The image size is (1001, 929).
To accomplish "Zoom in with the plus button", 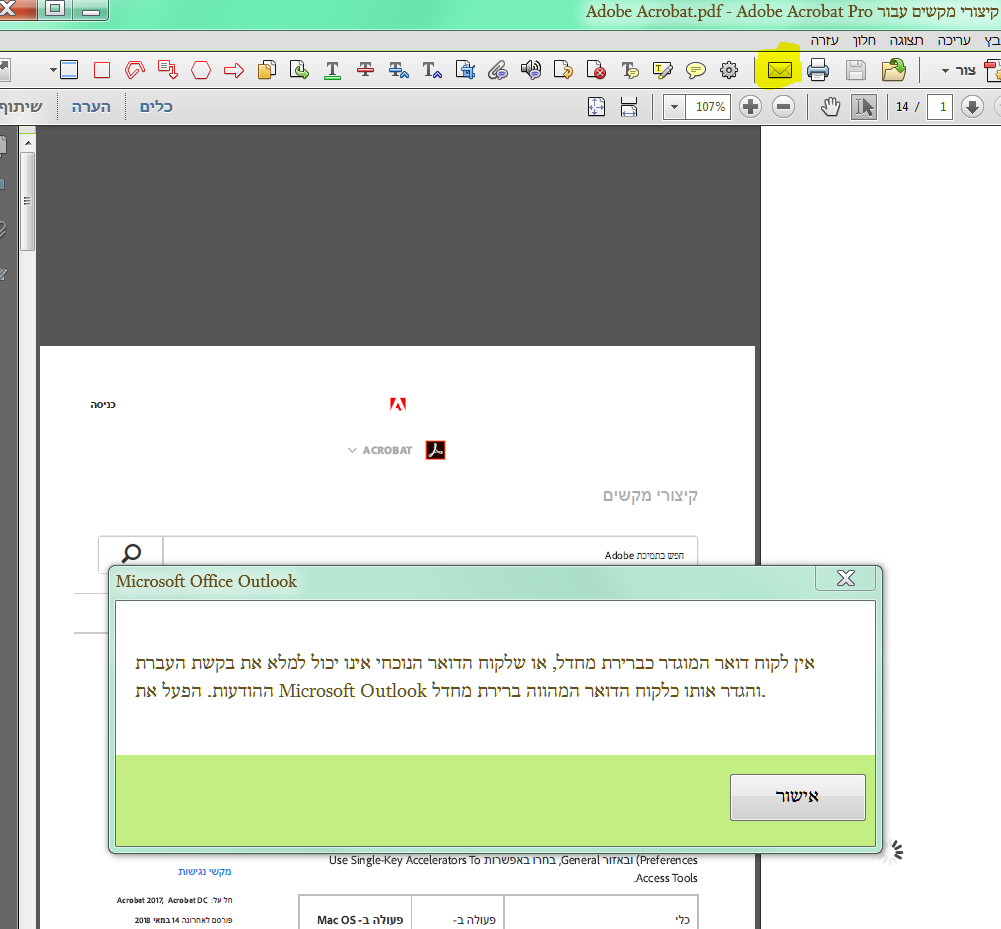I will tap(751, 107).
